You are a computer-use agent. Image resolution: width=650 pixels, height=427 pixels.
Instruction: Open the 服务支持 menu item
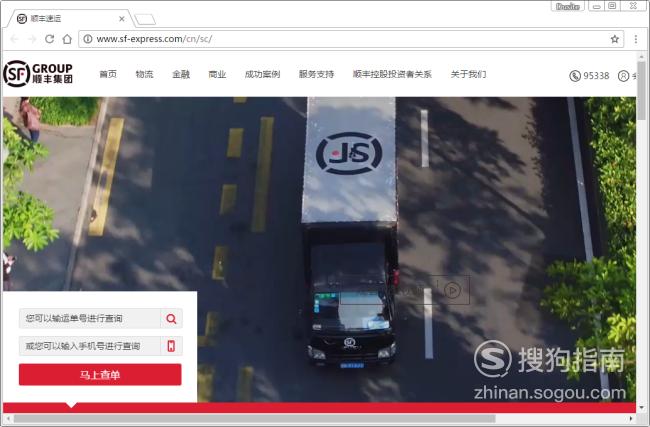pos(316,74)
